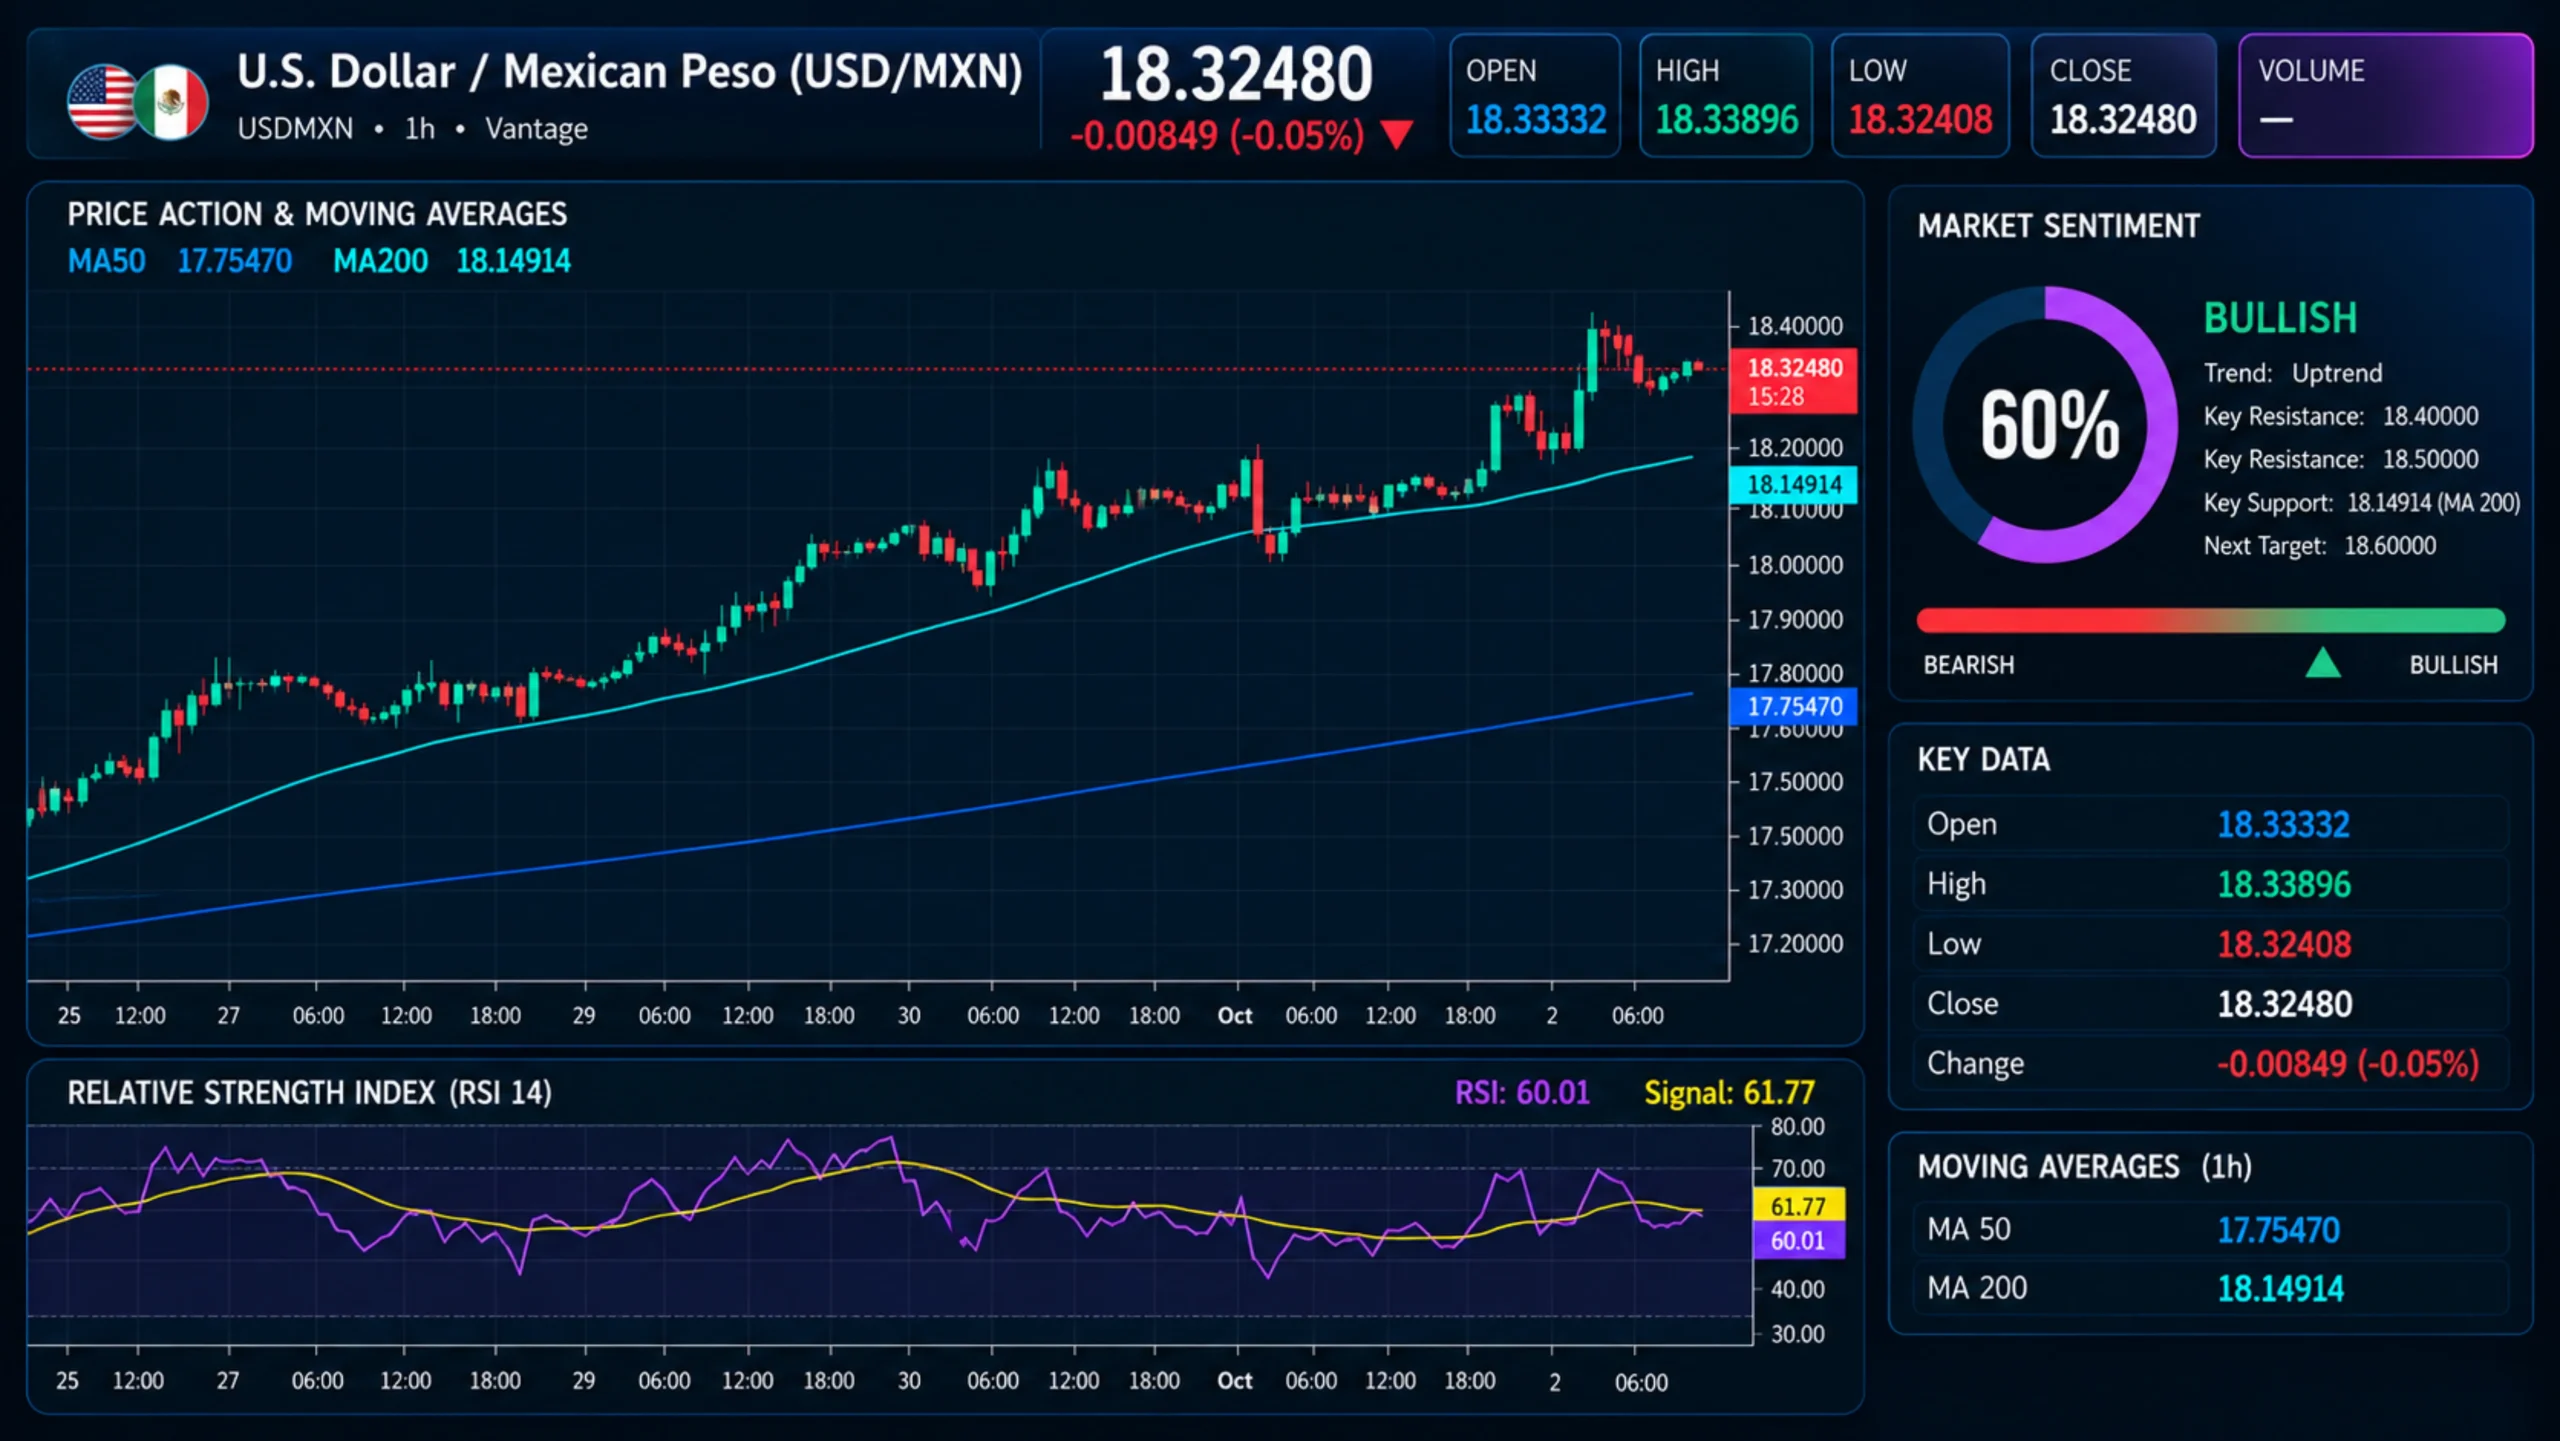Click the MA50 17.75470 chart legend

point(180,261)
